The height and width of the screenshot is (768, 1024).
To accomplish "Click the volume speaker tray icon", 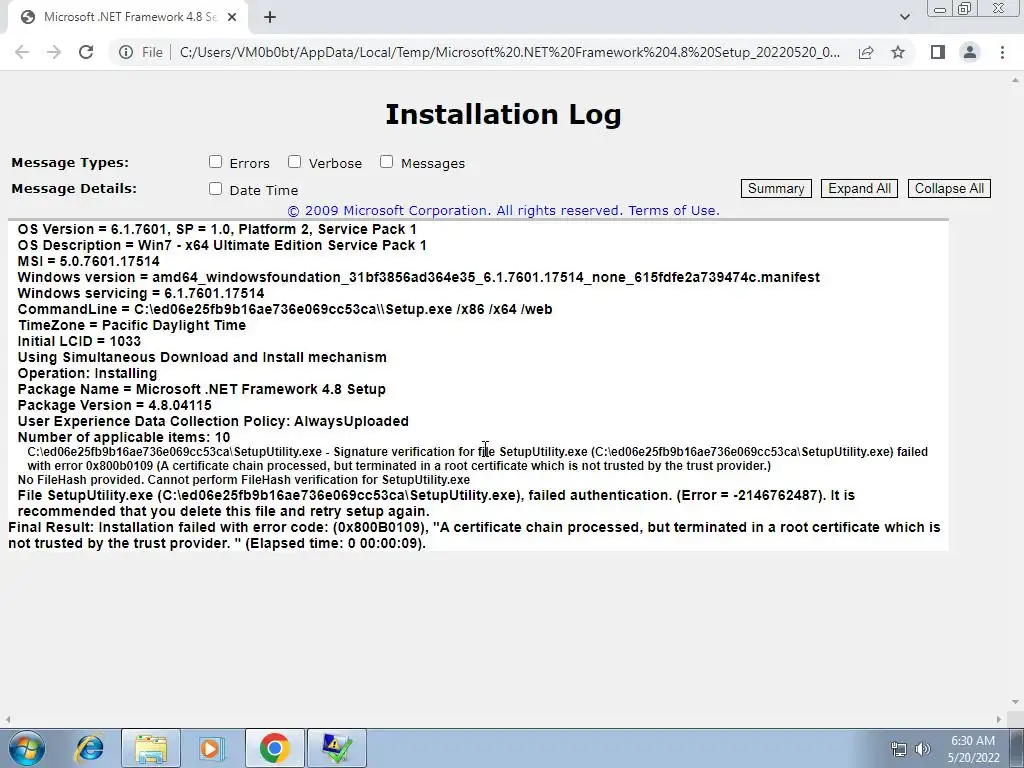I will pyautogui.click(x=922, y=749).
